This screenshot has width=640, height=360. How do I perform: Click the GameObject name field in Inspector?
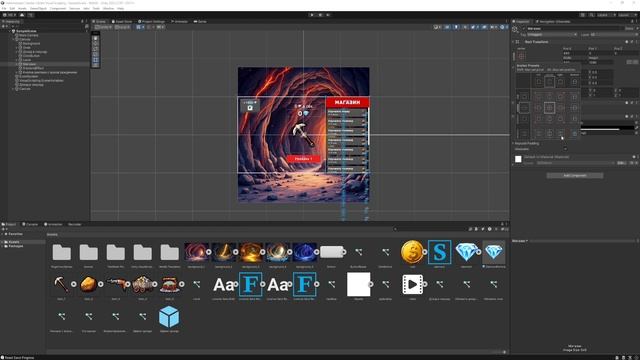pyautogui.click(x=575, y=29)
